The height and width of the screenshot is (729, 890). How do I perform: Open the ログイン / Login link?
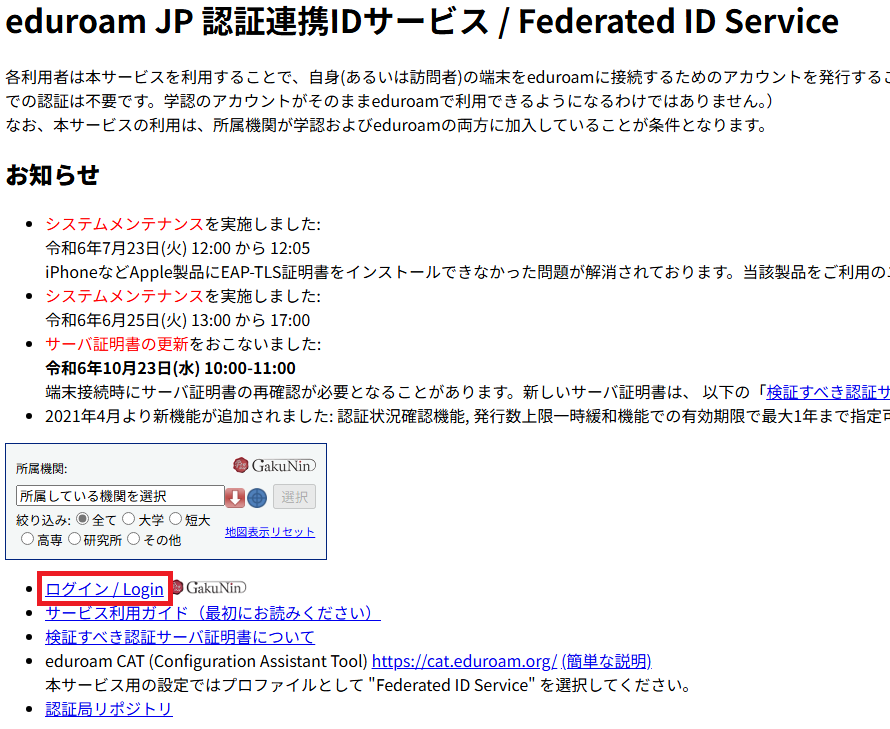pos(104,589)
